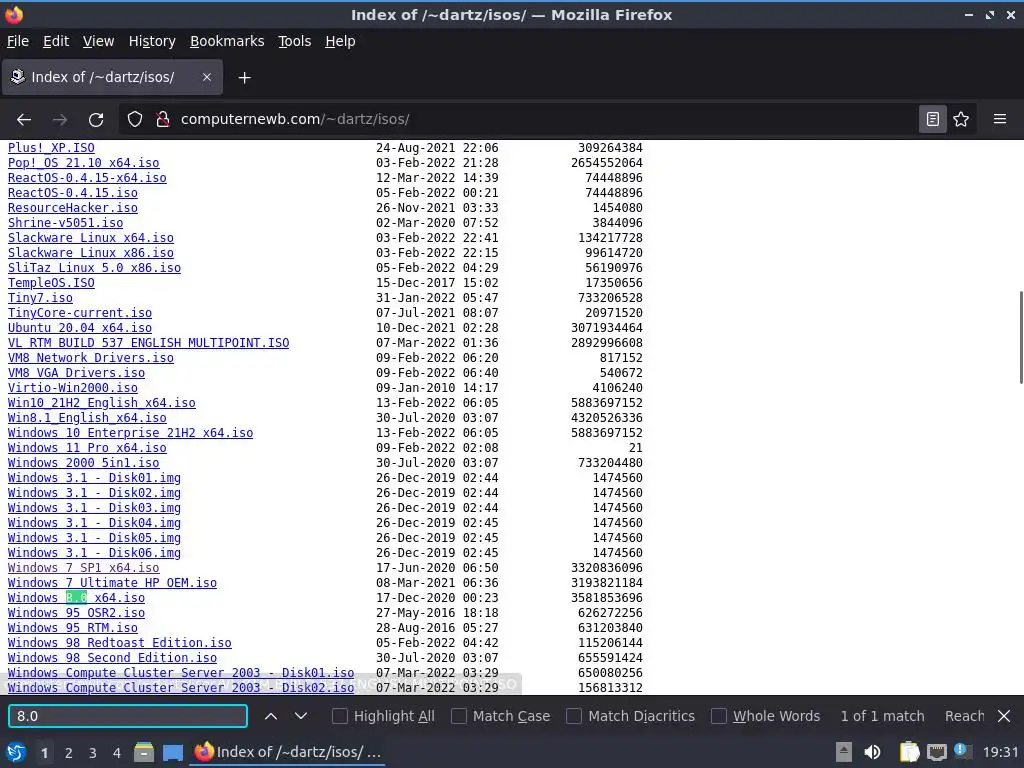Click the size value 2654552064
The width and height of the screenshot is (1024, 768).
tap(607, 163)
